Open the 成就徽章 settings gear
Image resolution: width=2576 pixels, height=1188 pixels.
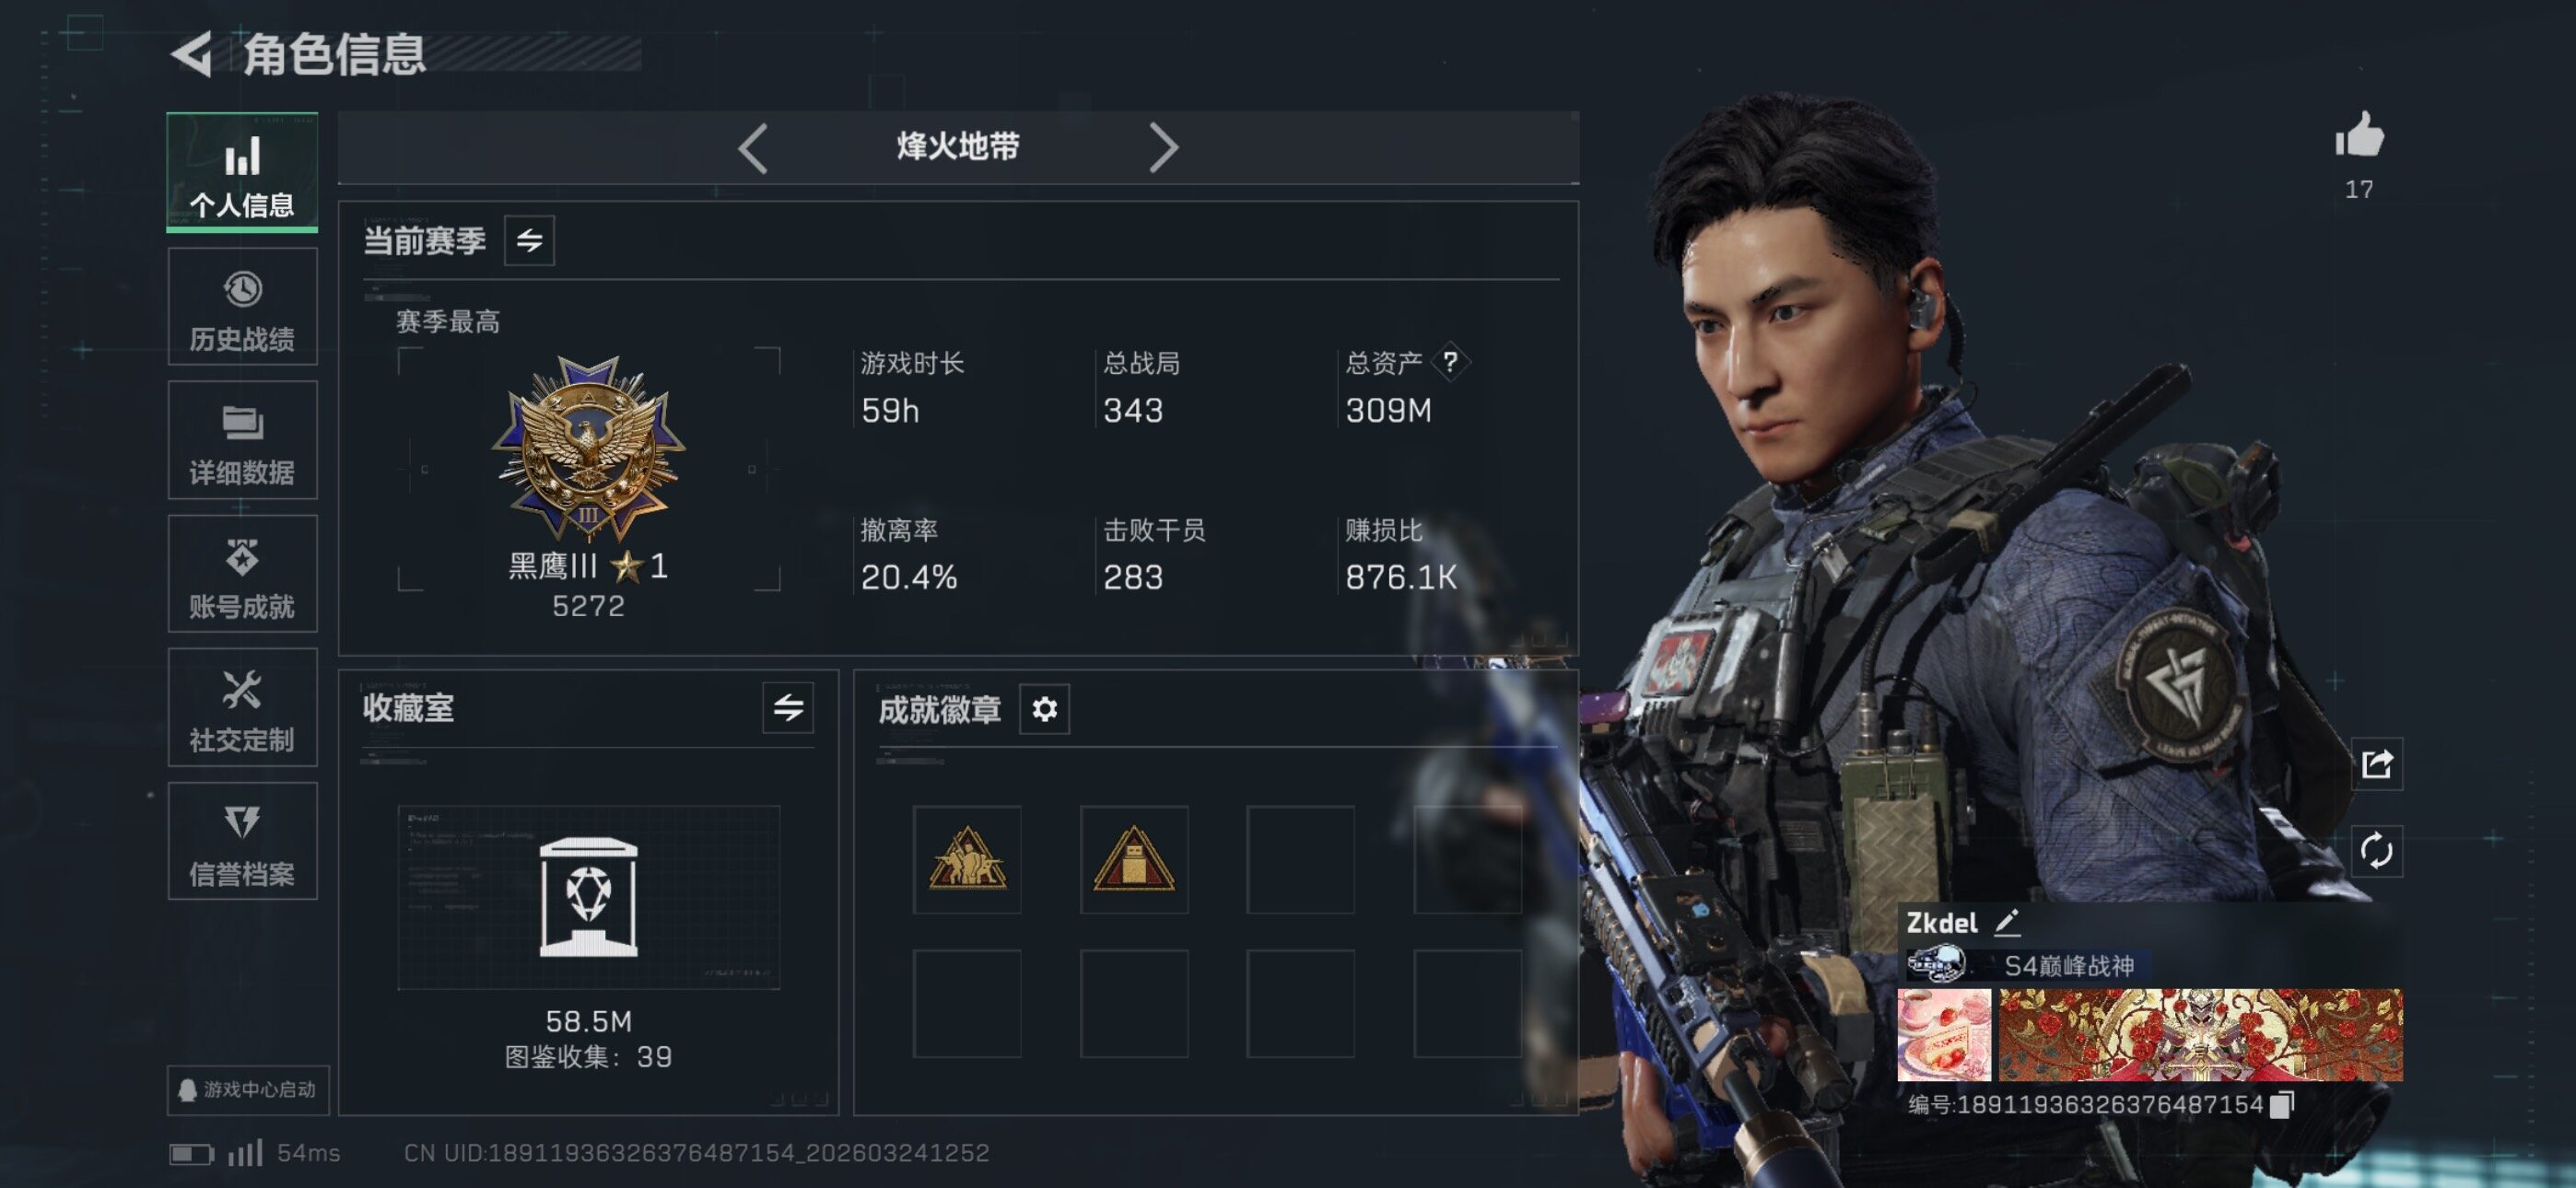coord(1044,709)
